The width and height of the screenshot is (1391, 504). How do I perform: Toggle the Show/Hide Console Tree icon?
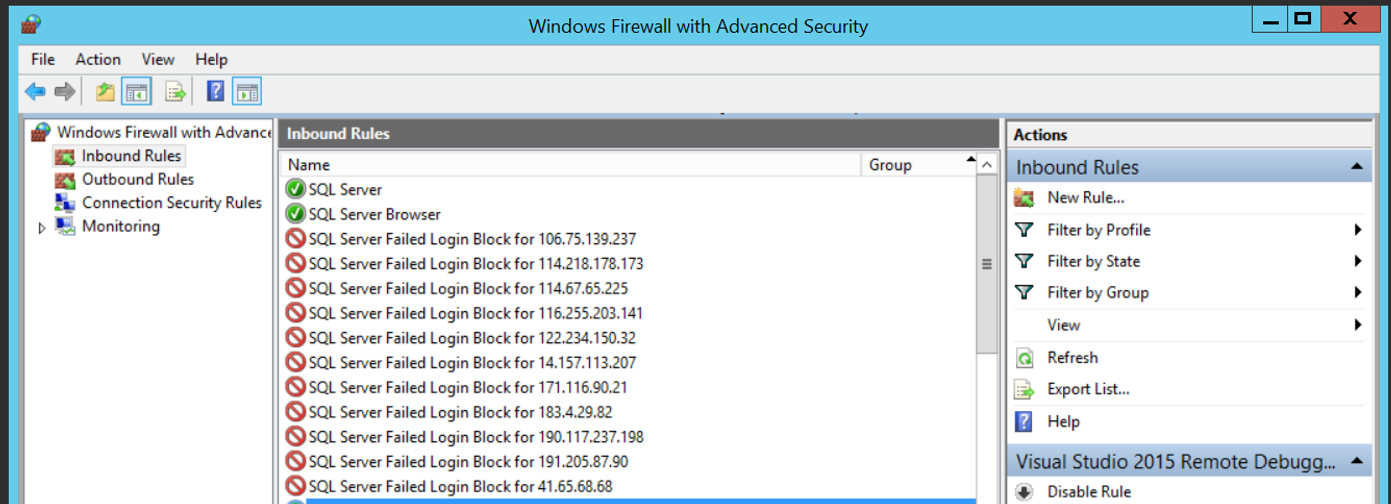[136, 92]
